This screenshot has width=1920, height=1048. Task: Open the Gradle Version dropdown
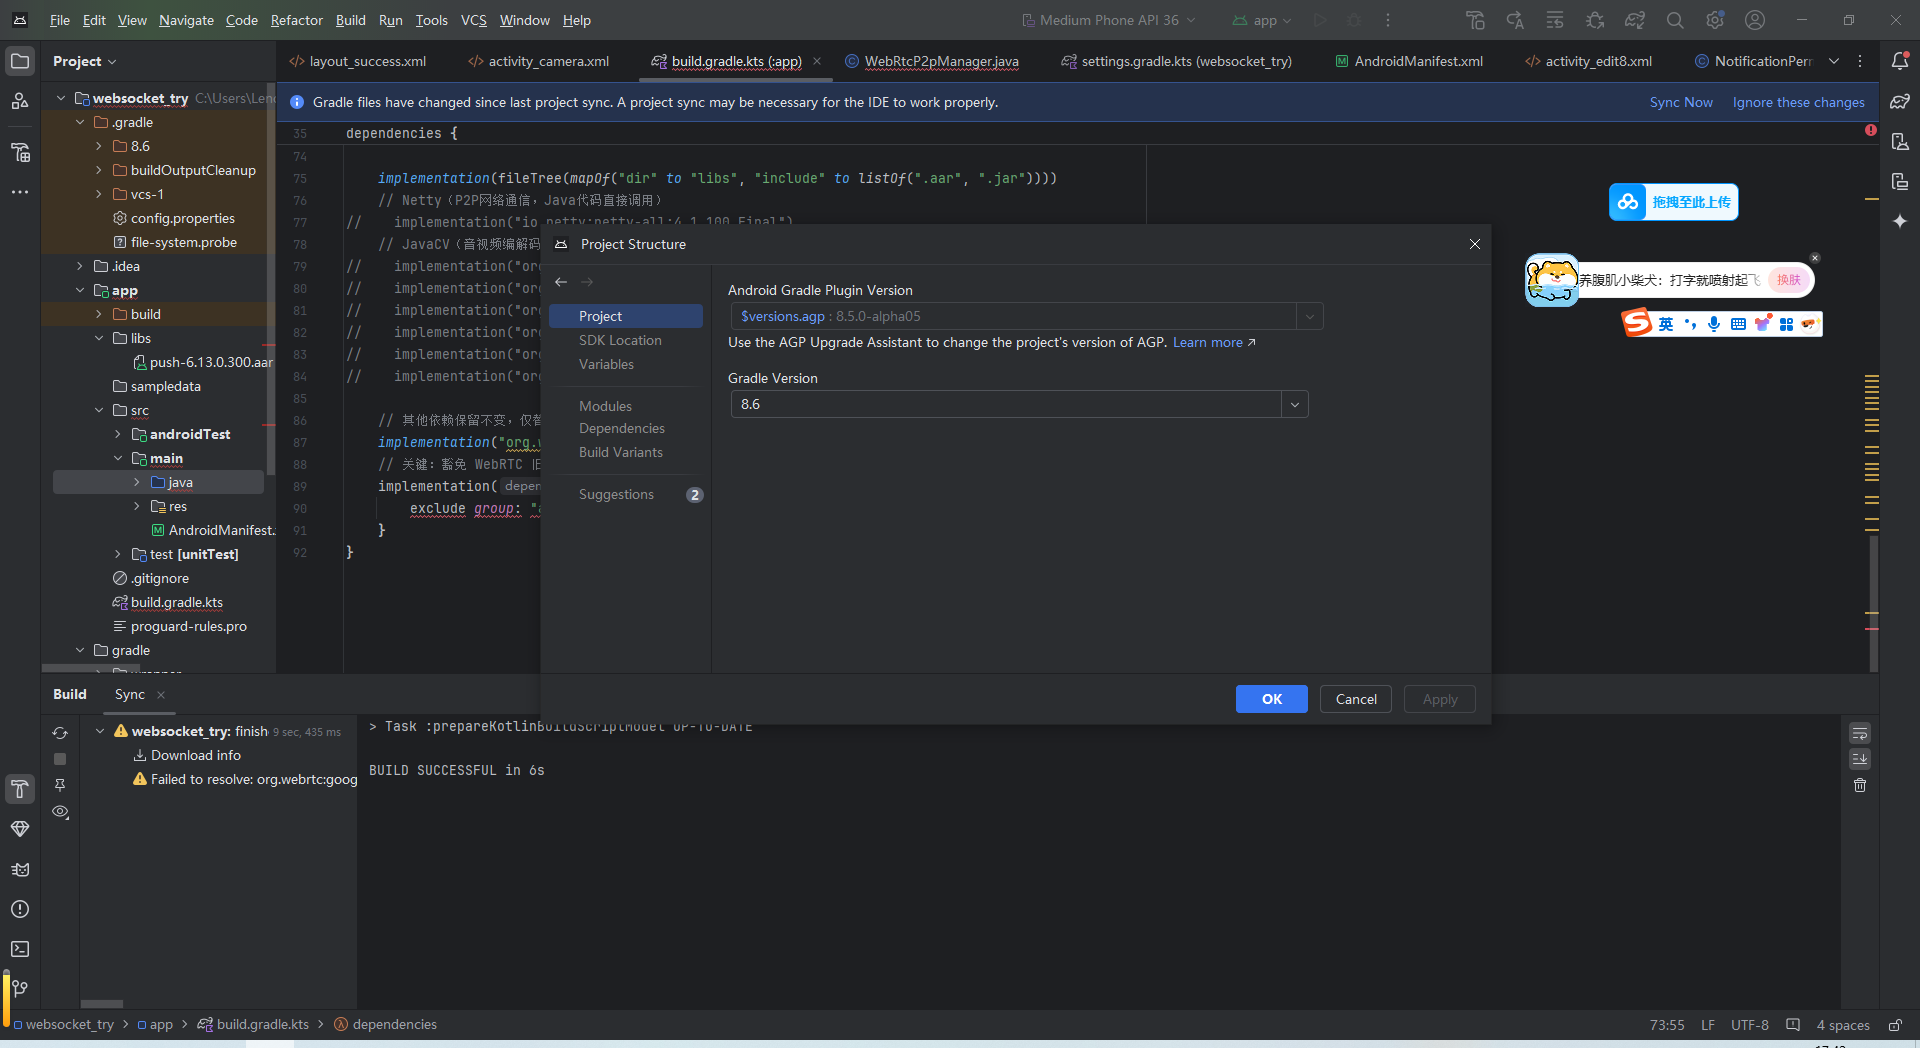tap(1295, 404)
